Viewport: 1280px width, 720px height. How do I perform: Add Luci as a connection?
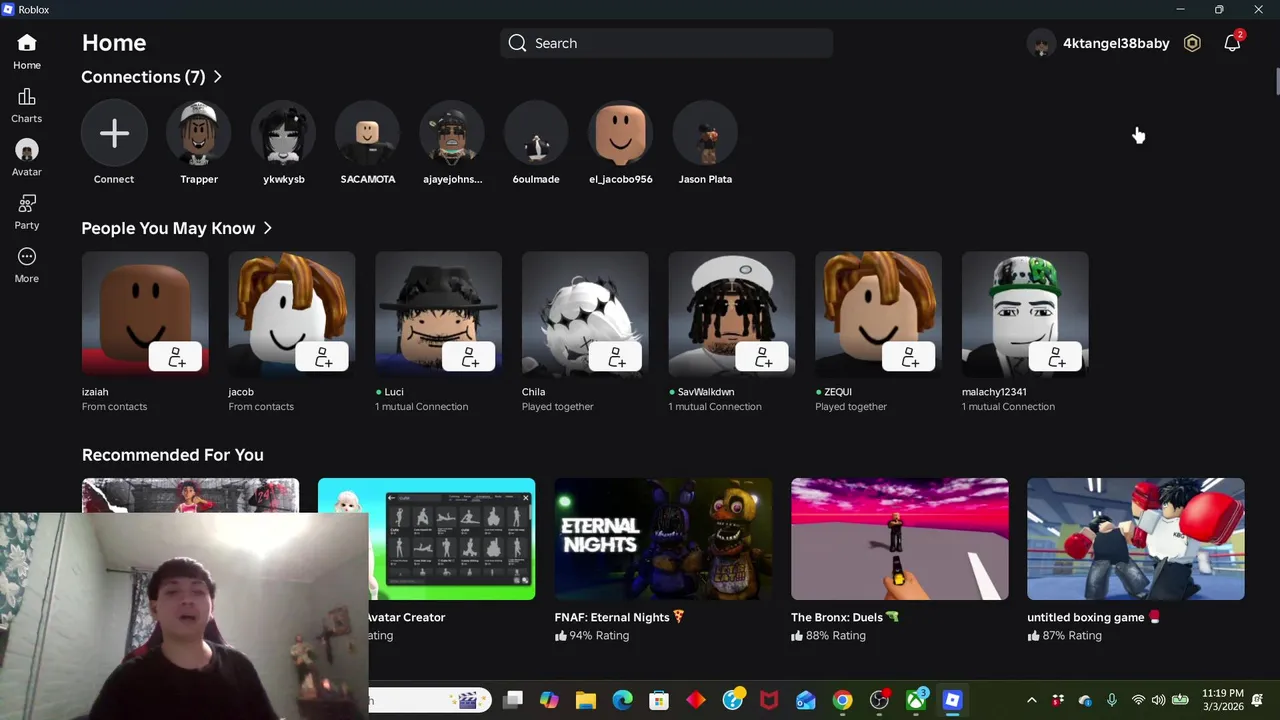tap(470, 357)
